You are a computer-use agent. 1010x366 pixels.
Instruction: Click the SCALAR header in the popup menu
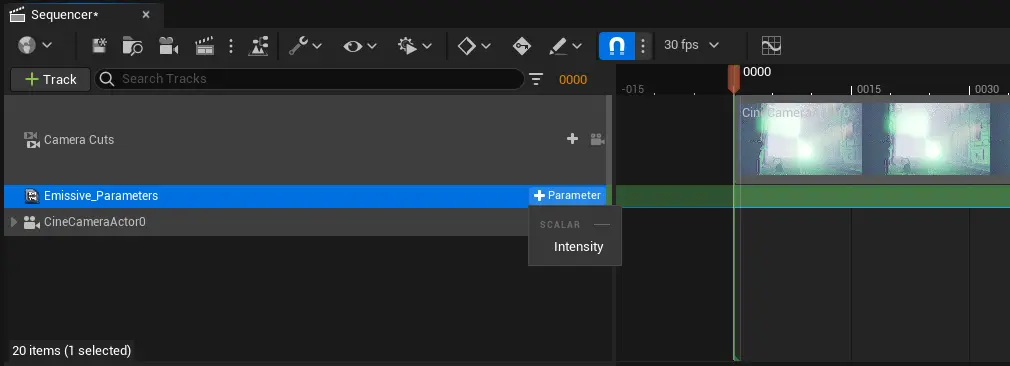[x=560, y=225]
